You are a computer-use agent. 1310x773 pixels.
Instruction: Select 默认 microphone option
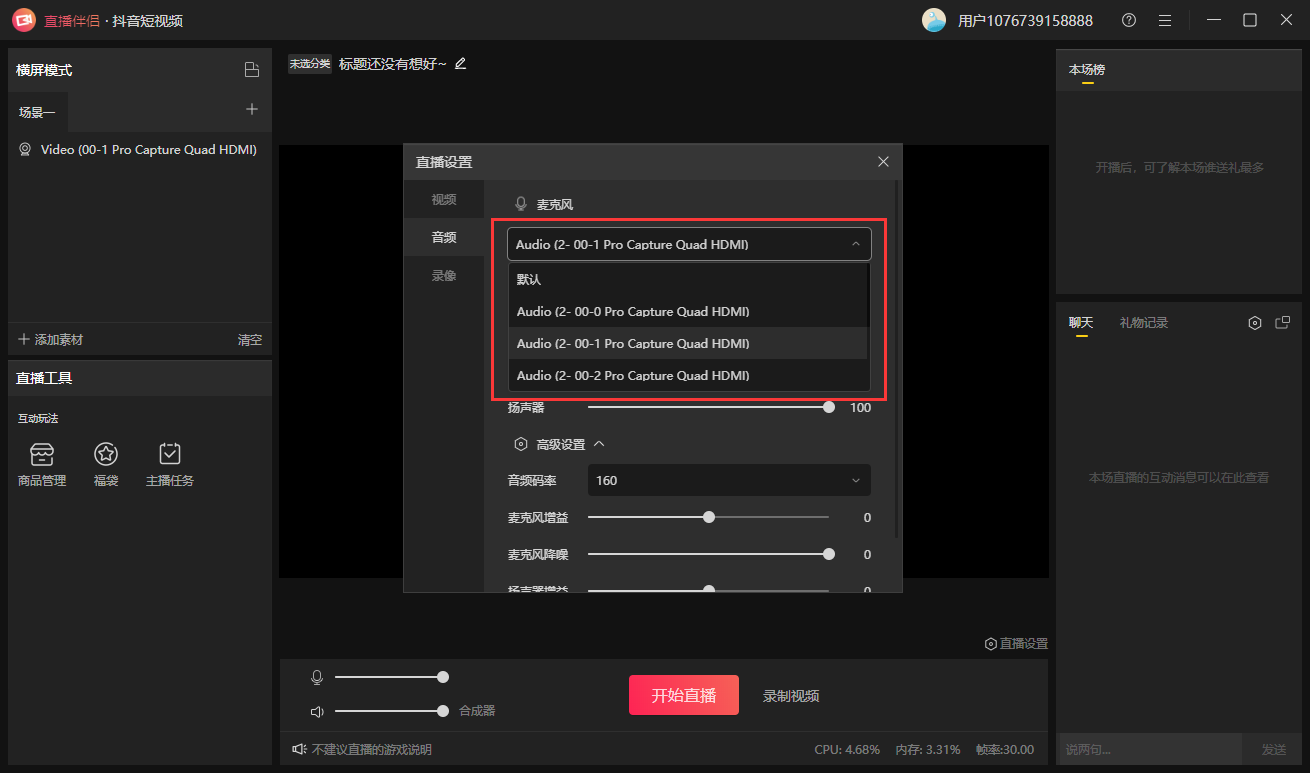click(689, 280)
